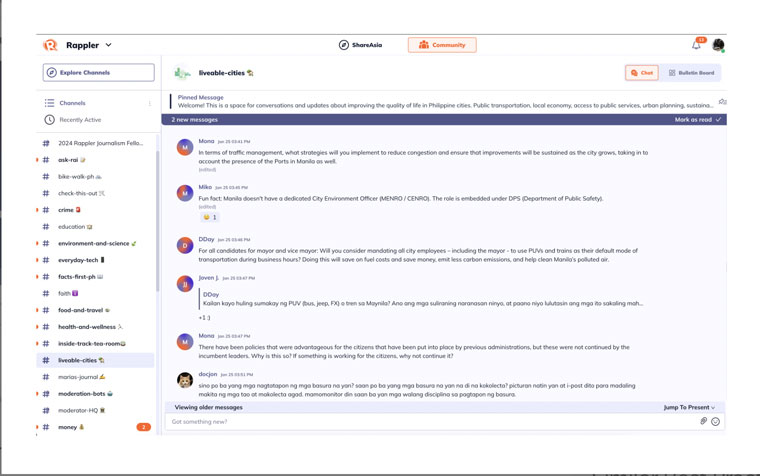Show Recently Active channels
Image resolution: width=760 pixels, height=476 pixels.
pos(73,120)
